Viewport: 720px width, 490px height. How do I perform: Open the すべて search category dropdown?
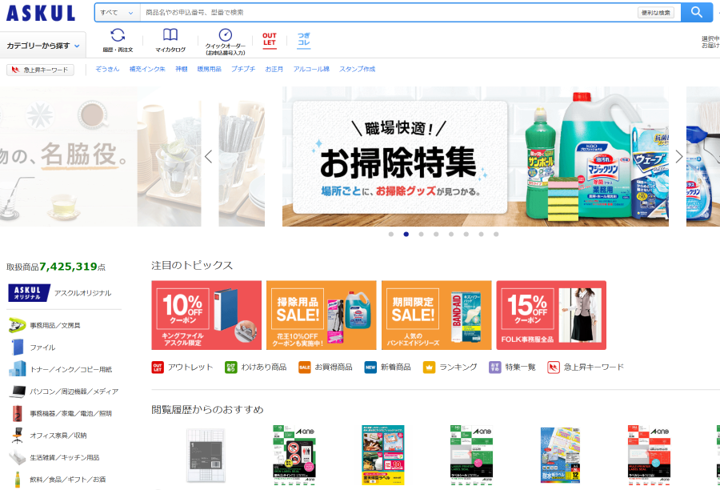[117, 12]
